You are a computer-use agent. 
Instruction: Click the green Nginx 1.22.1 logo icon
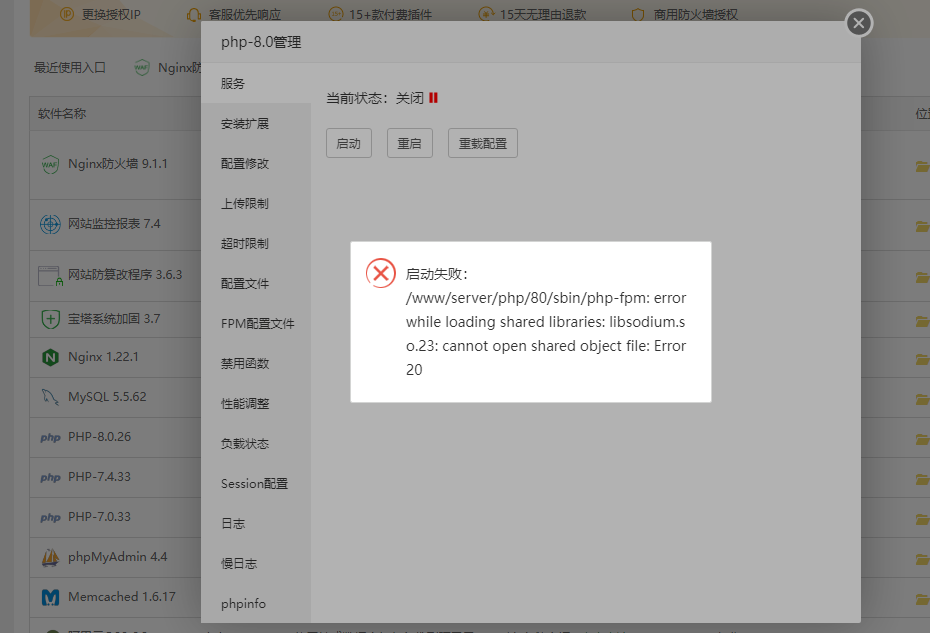pyautogui.click(x=50, y=357)
